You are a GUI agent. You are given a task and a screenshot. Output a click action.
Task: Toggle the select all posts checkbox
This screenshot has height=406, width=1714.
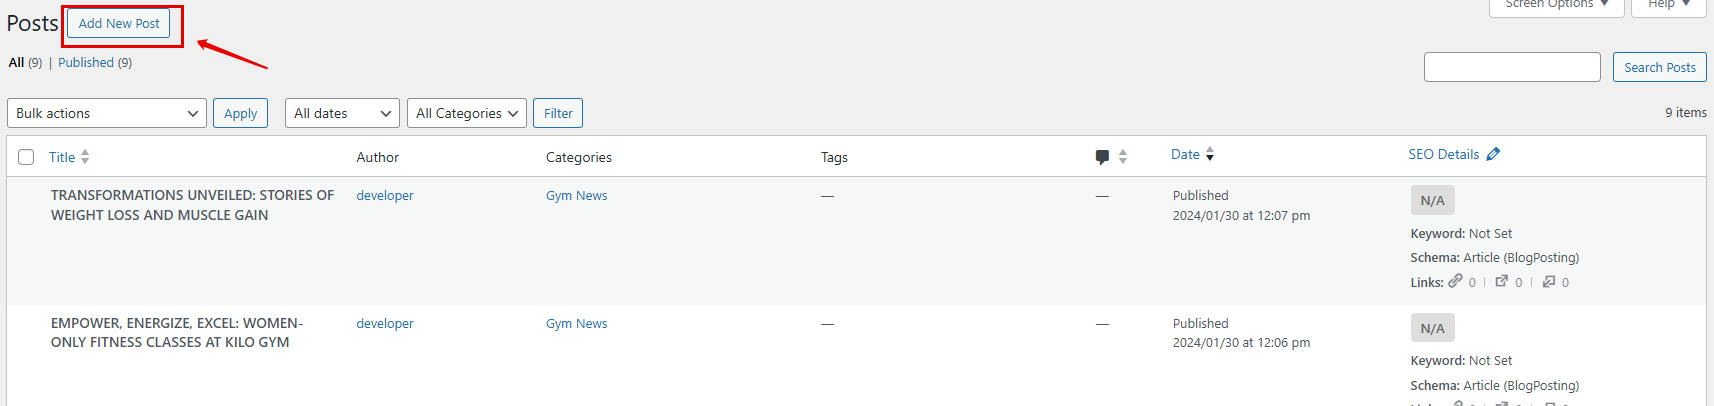[26, 157]
